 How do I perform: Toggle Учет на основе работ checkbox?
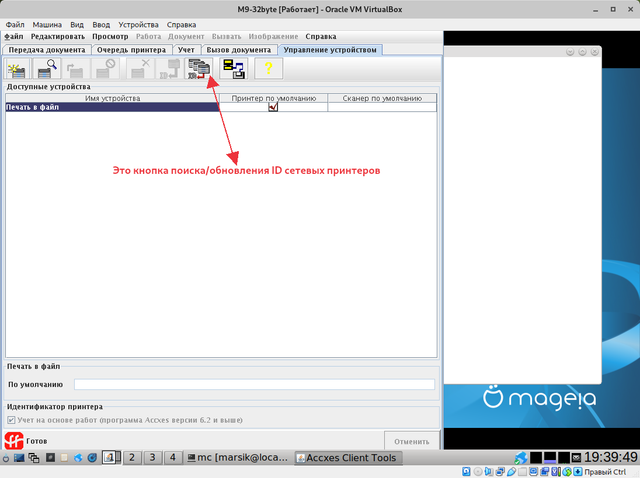coord(11,420)
